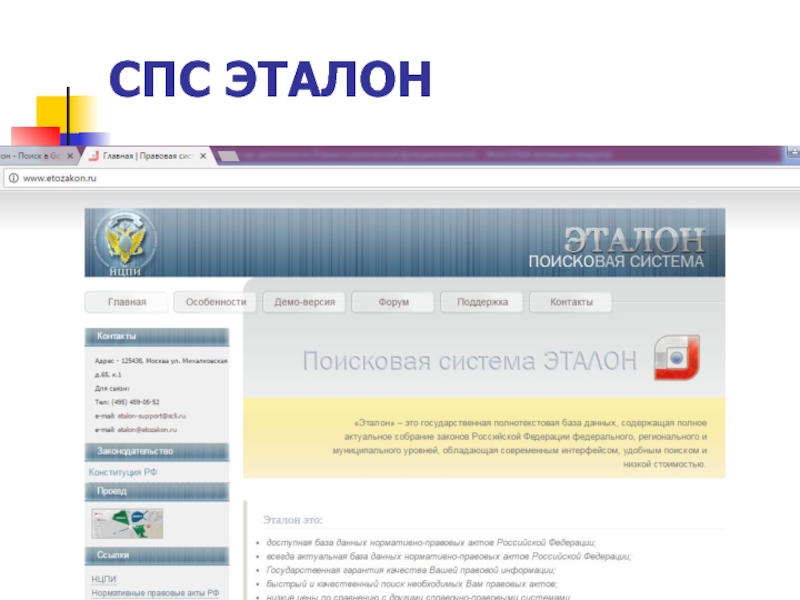This screenshot has height=600, width=800.
Task: Click the etalon-support e-mail link
Action: pyautogui.click(x=152, y=416)
